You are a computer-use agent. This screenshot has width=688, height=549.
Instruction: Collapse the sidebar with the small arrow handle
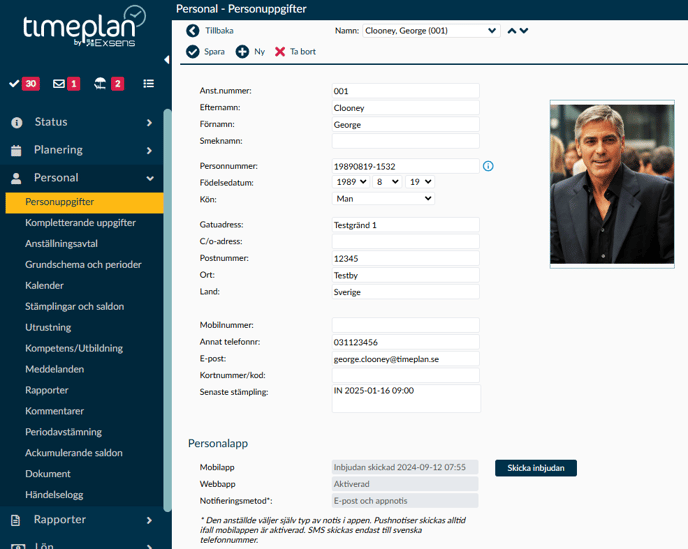[167, 60]
